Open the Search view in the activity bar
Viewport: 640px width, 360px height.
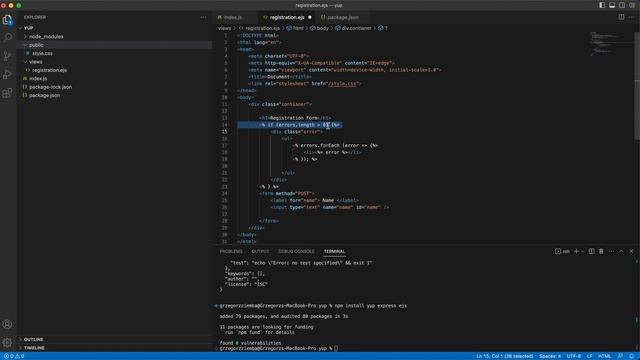(x=7, y=38)
